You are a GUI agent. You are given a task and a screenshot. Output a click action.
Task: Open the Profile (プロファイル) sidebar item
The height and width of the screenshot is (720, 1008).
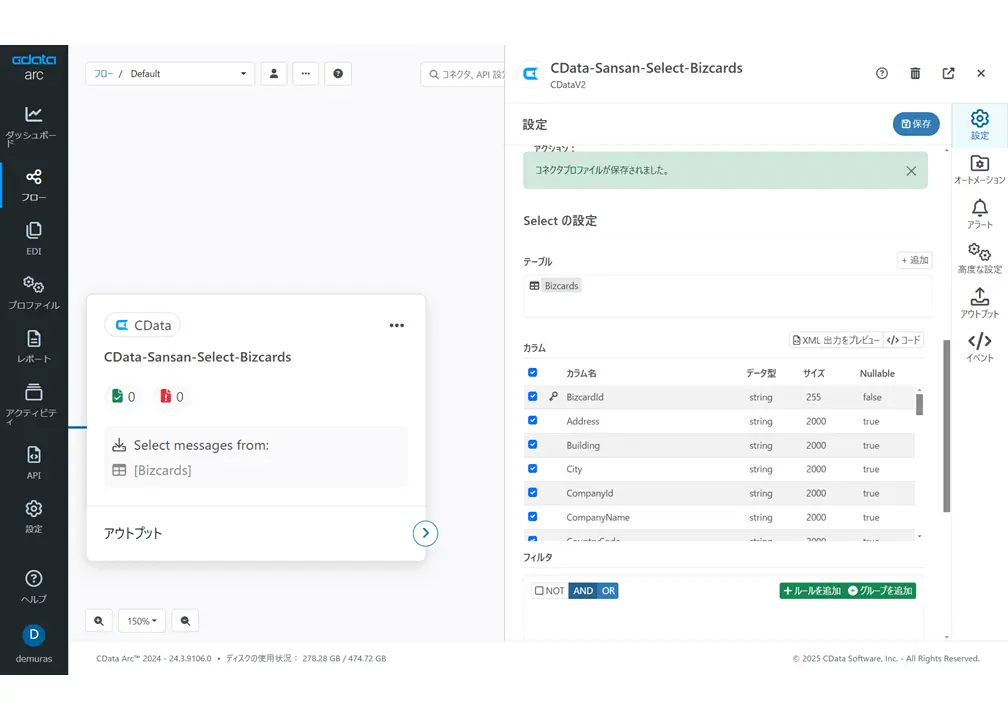[x=33, y=292]
